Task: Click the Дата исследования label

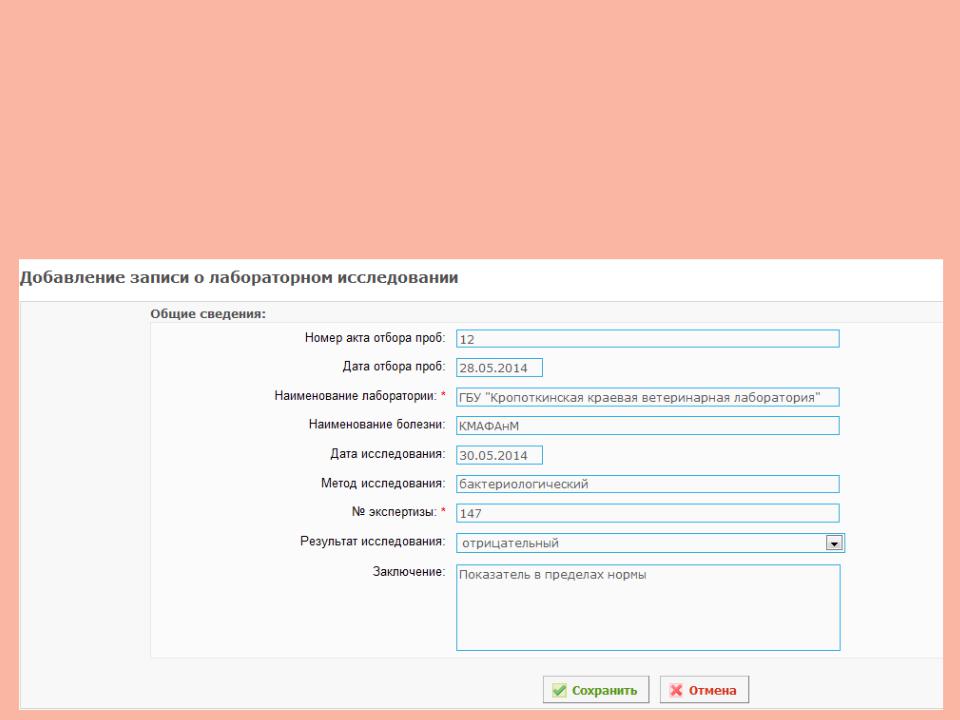Action: coord(388,454)
